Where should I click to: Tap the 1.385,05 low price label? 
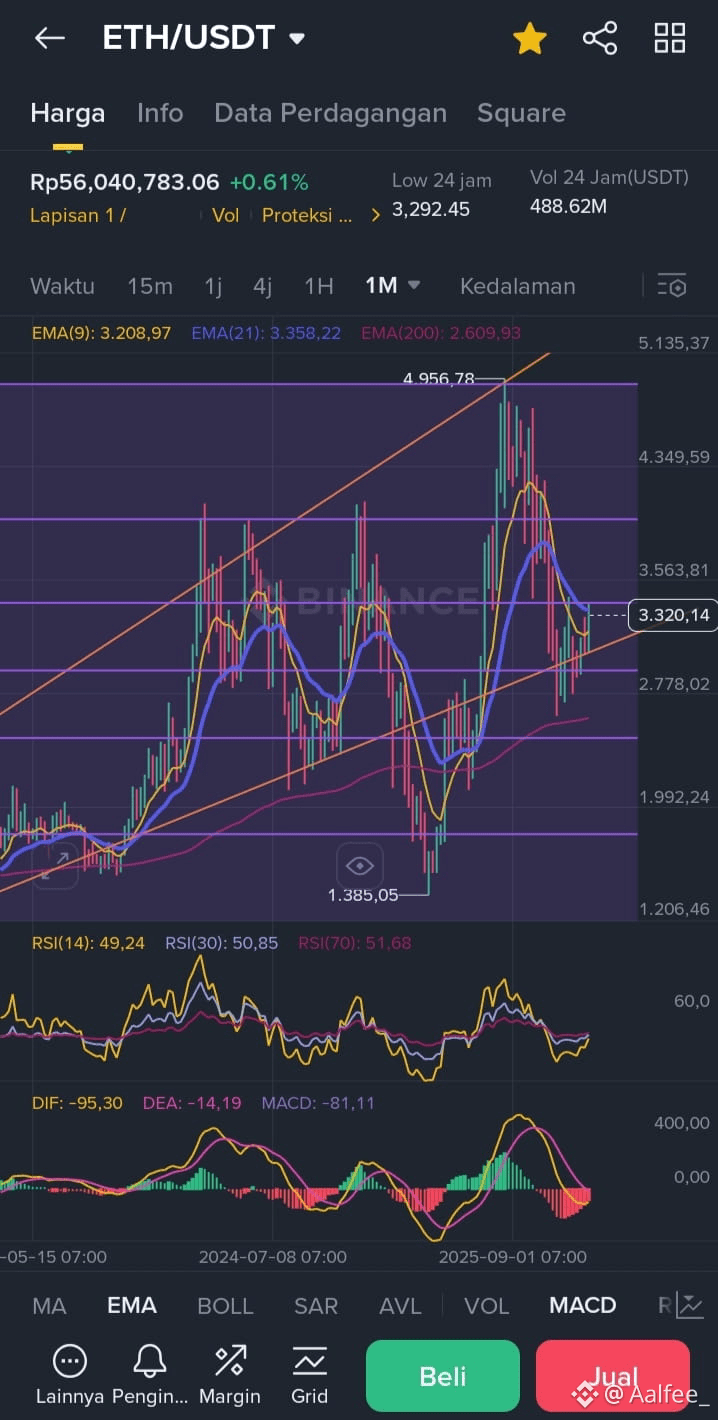[363, 895]
